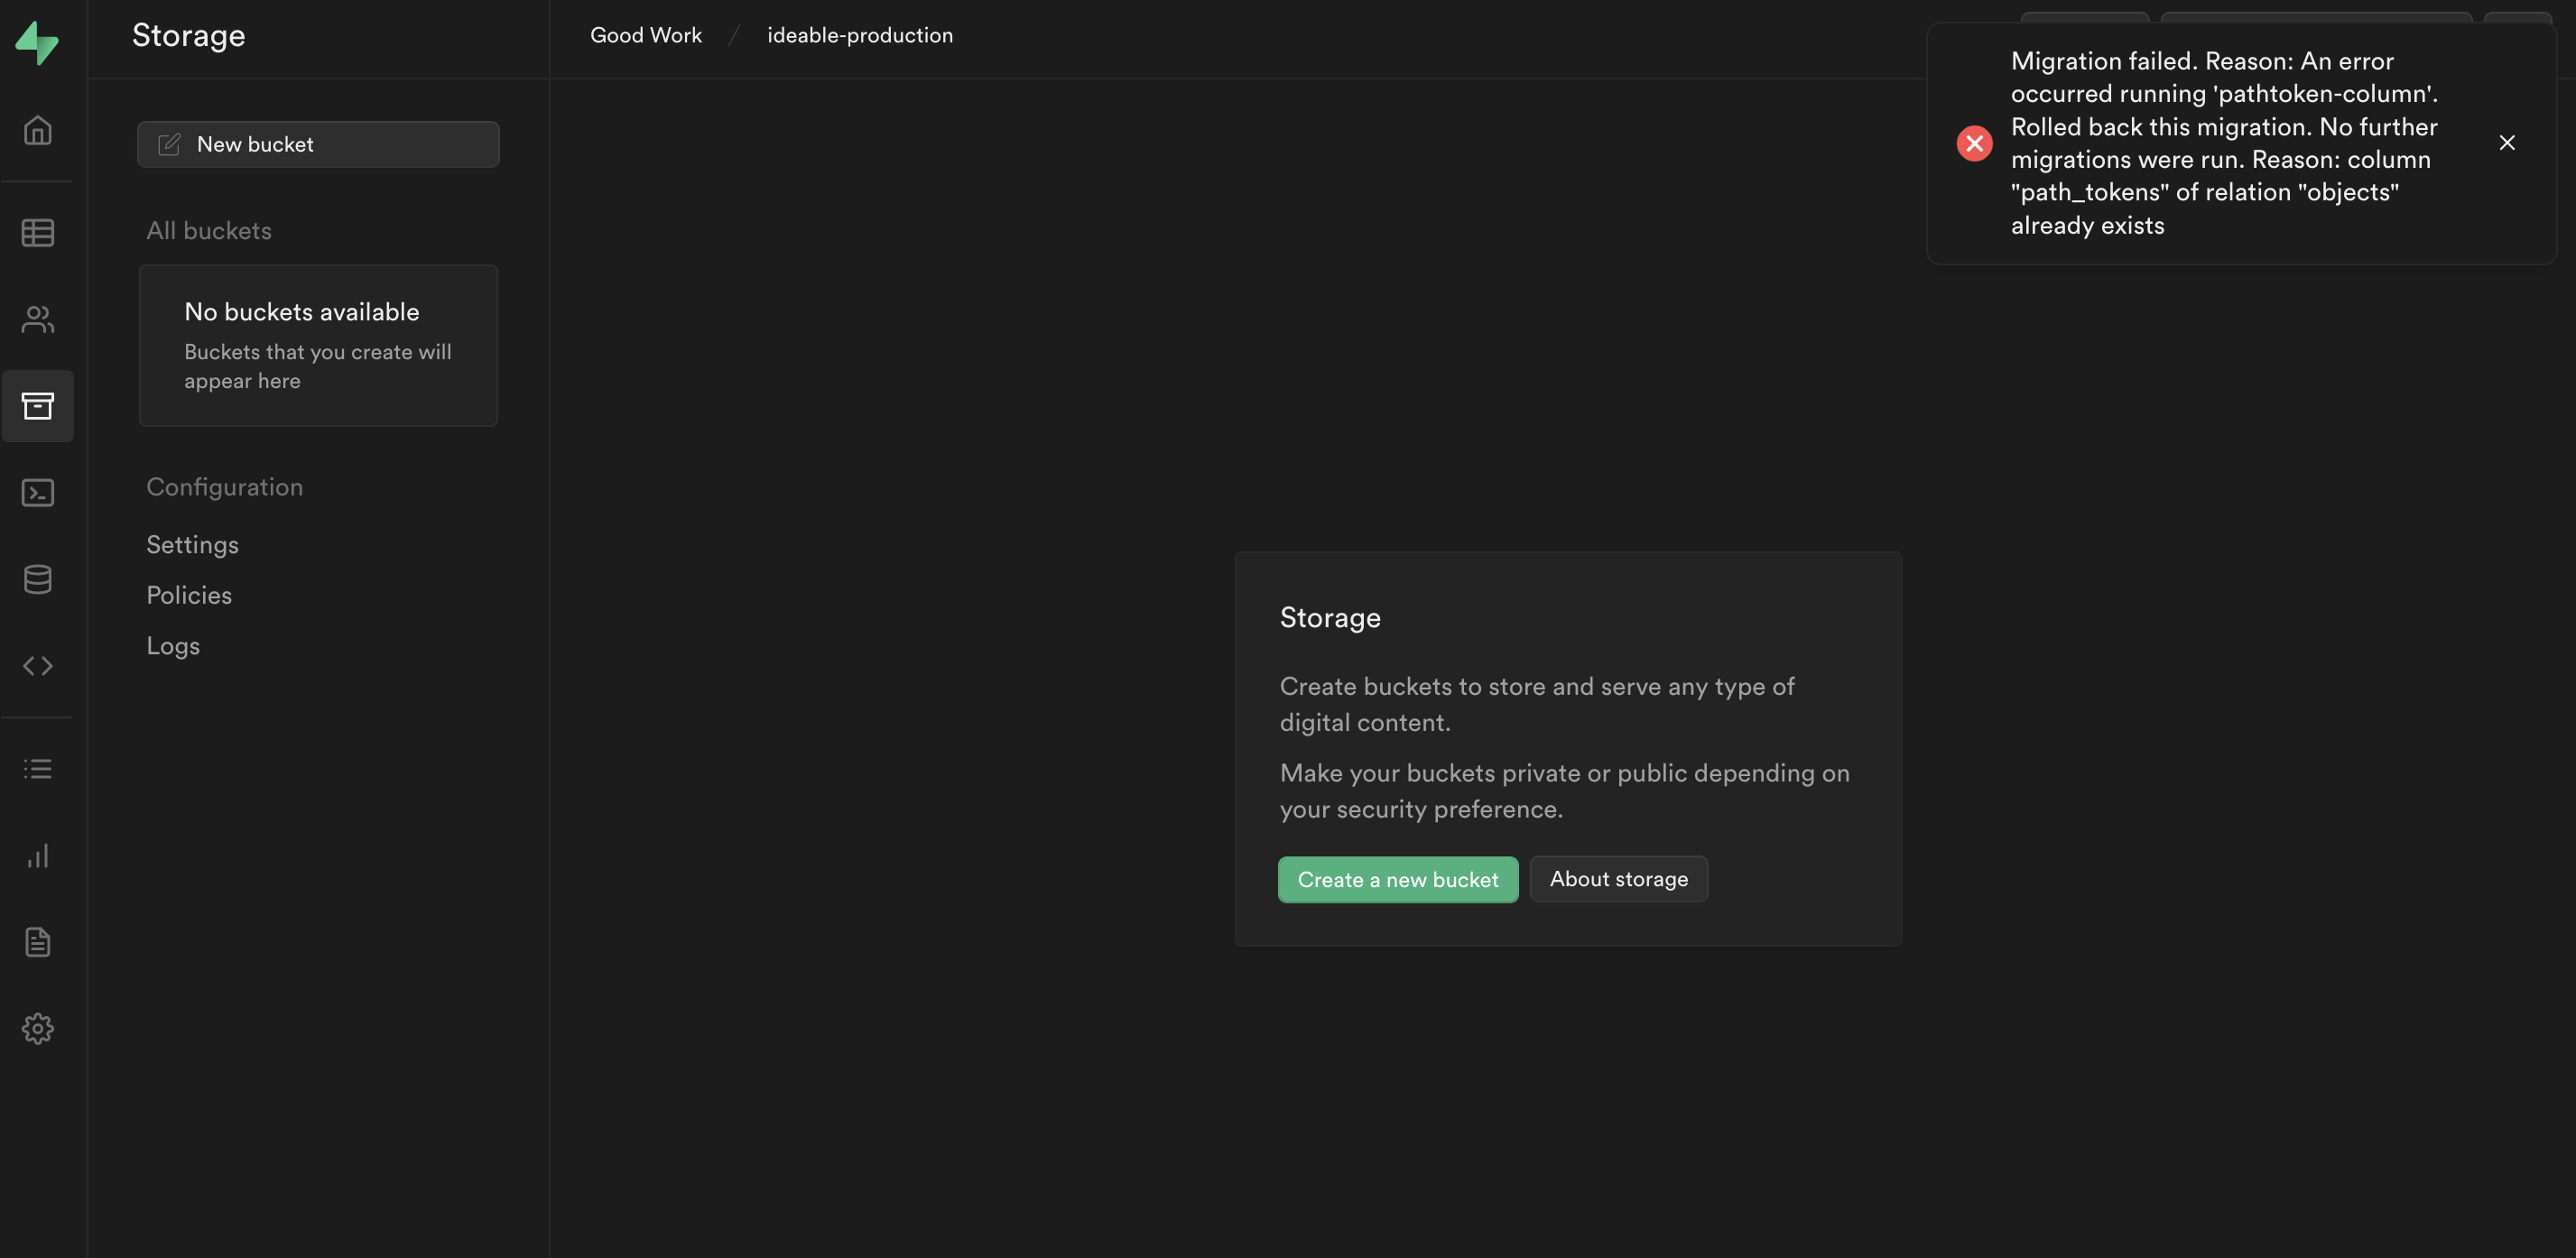Open storage Policies page
Image resolution: width=2576 pixels, height=1258 pixels.
point(188,594)
